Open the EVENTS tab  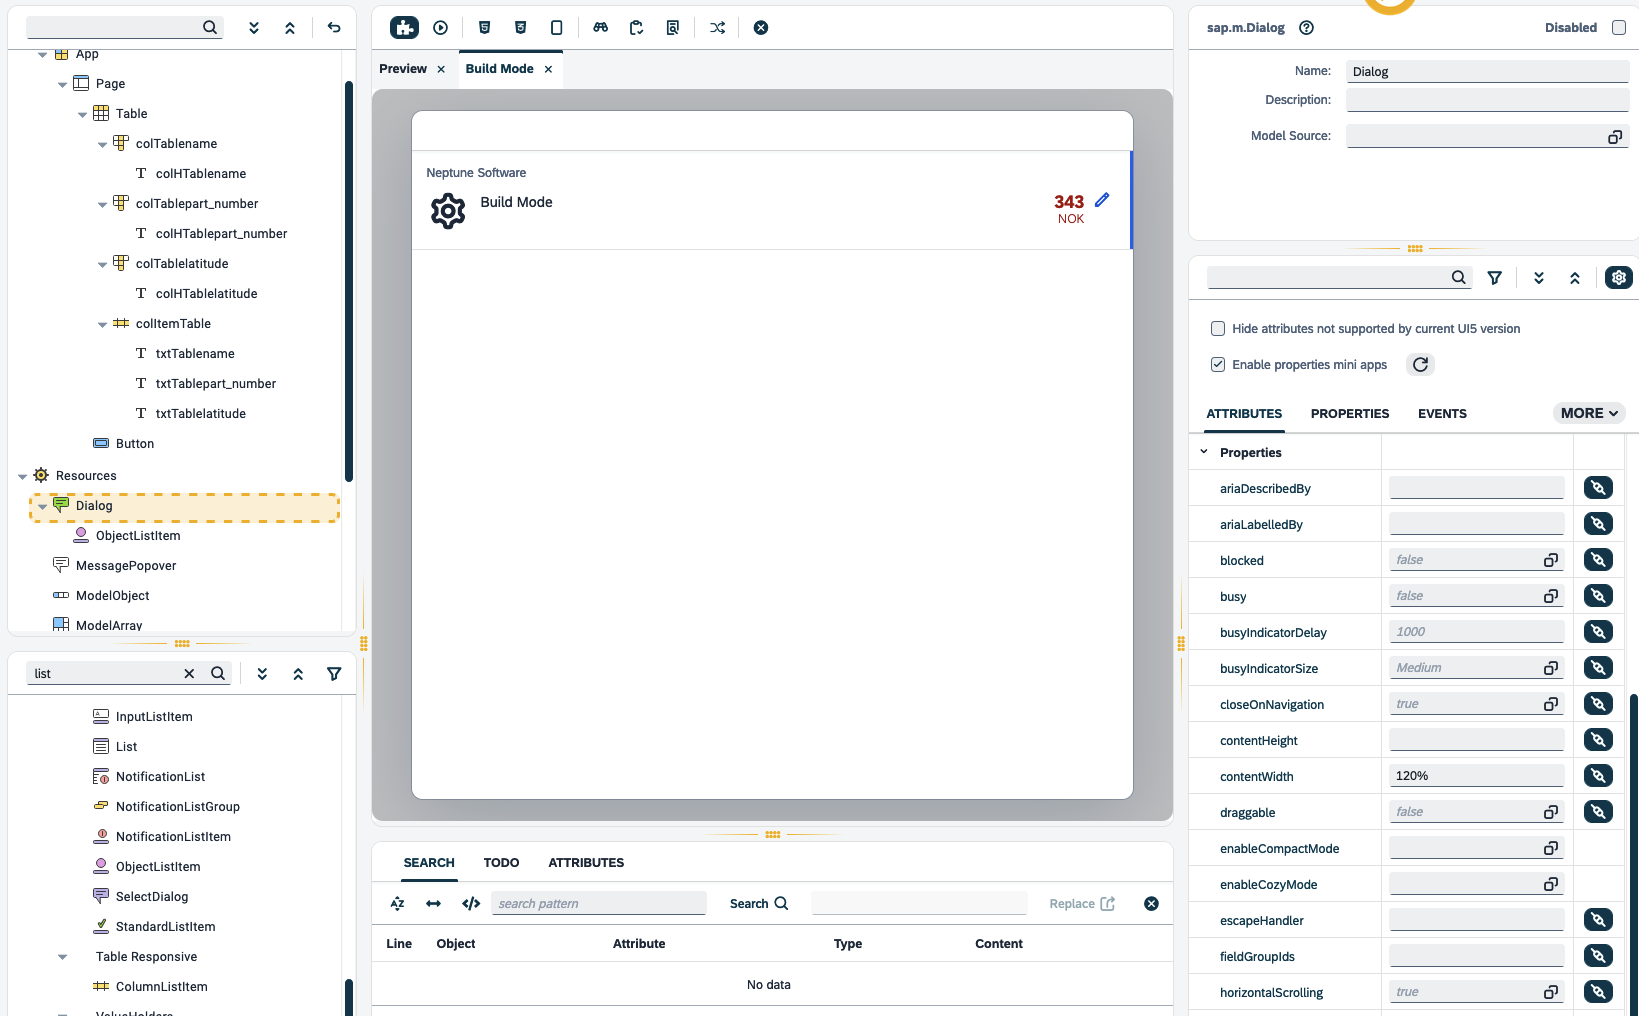click(x=1441, y=414)
